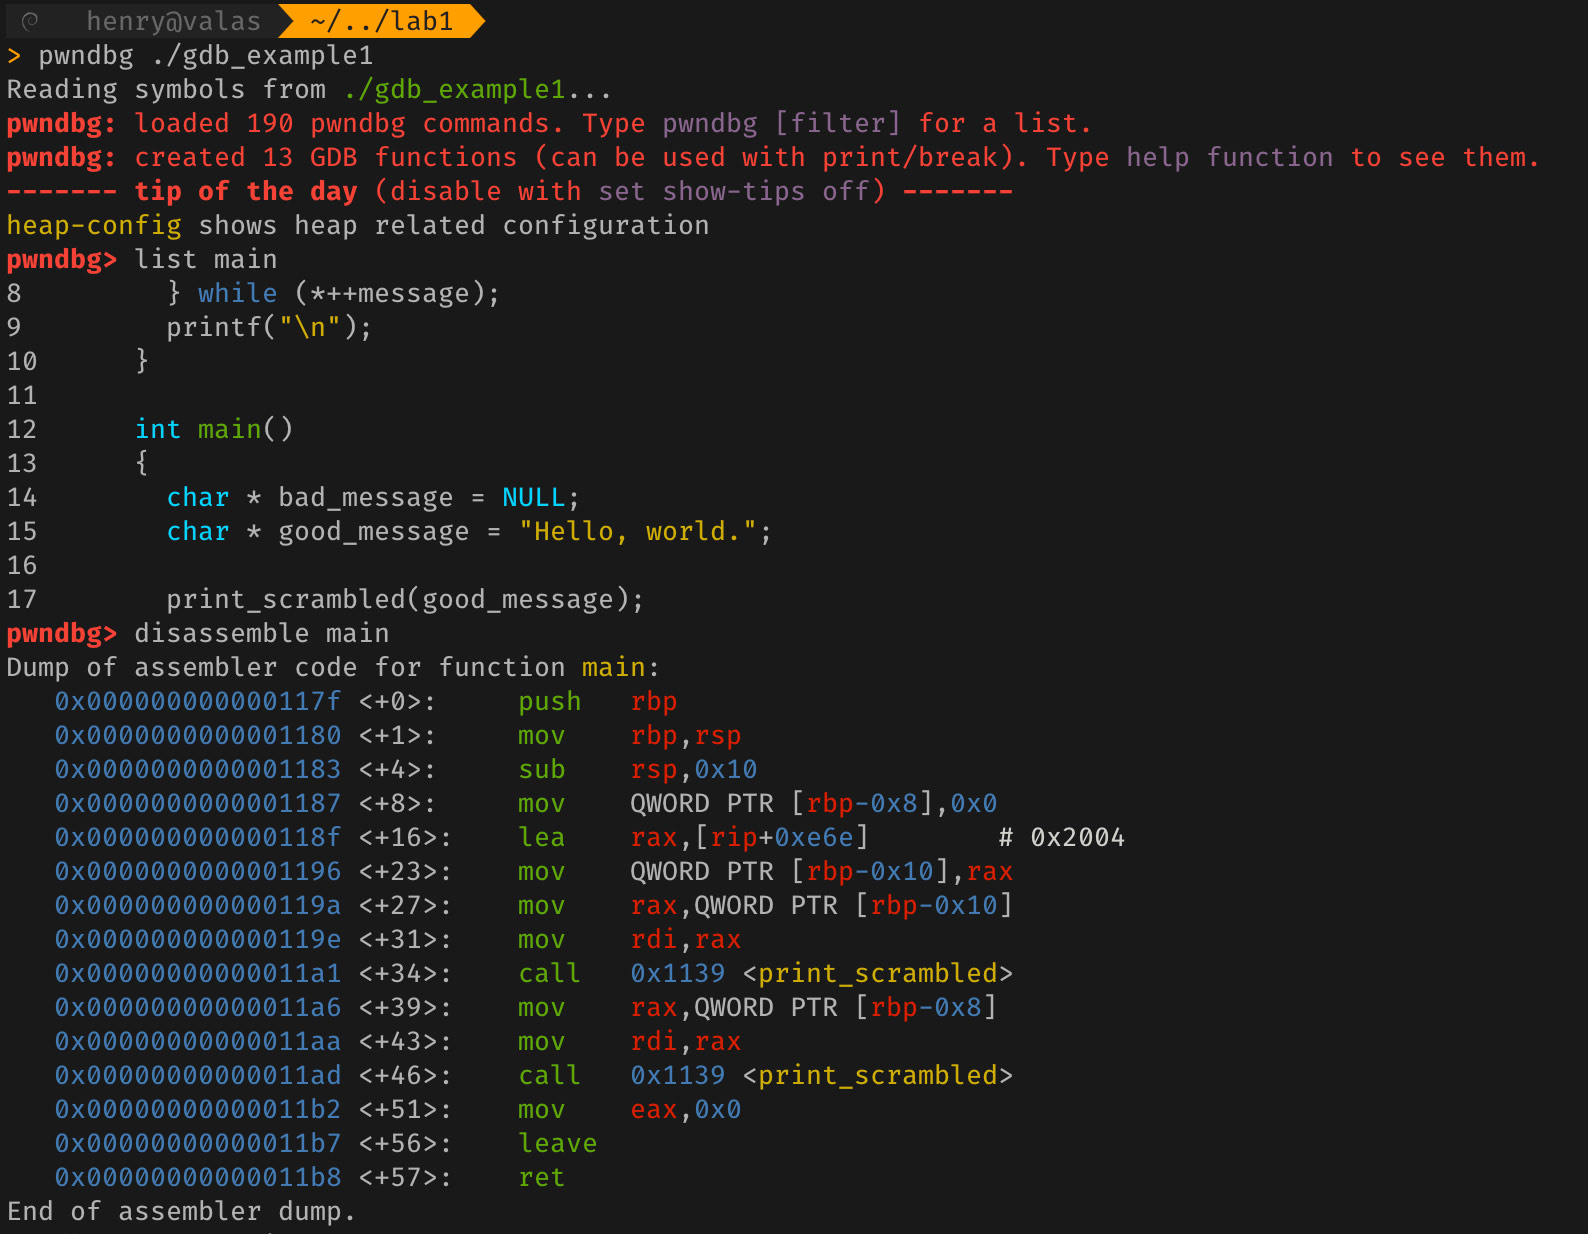The image size is (1588, 1234).
Task: Click the 'help function' hint text
Action: (x=1229, y=157)
